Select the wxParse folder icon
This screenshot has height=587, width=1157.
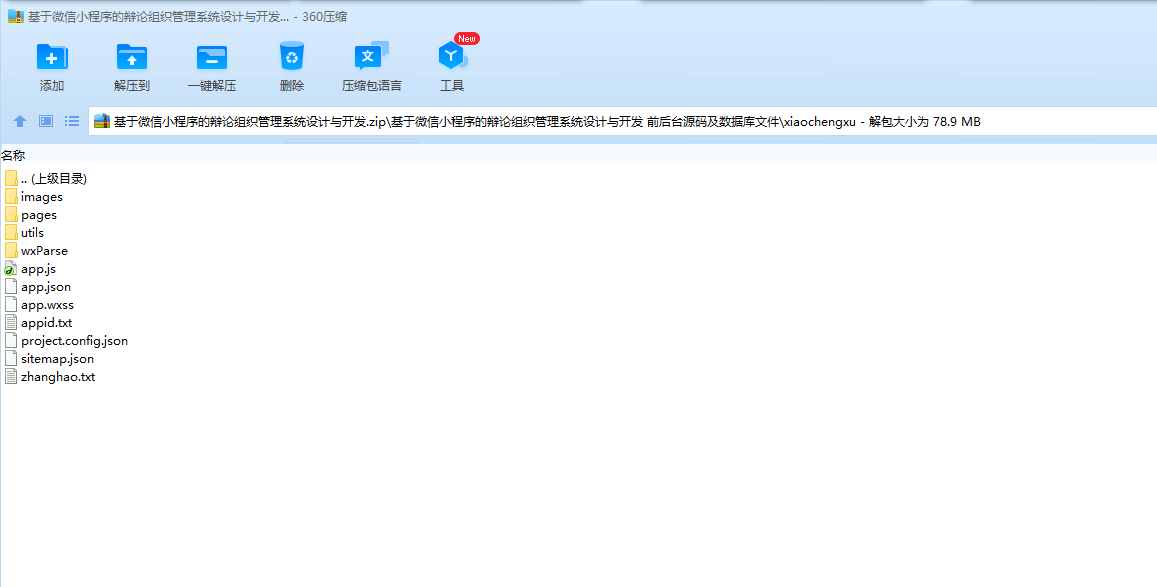point(10,251)
